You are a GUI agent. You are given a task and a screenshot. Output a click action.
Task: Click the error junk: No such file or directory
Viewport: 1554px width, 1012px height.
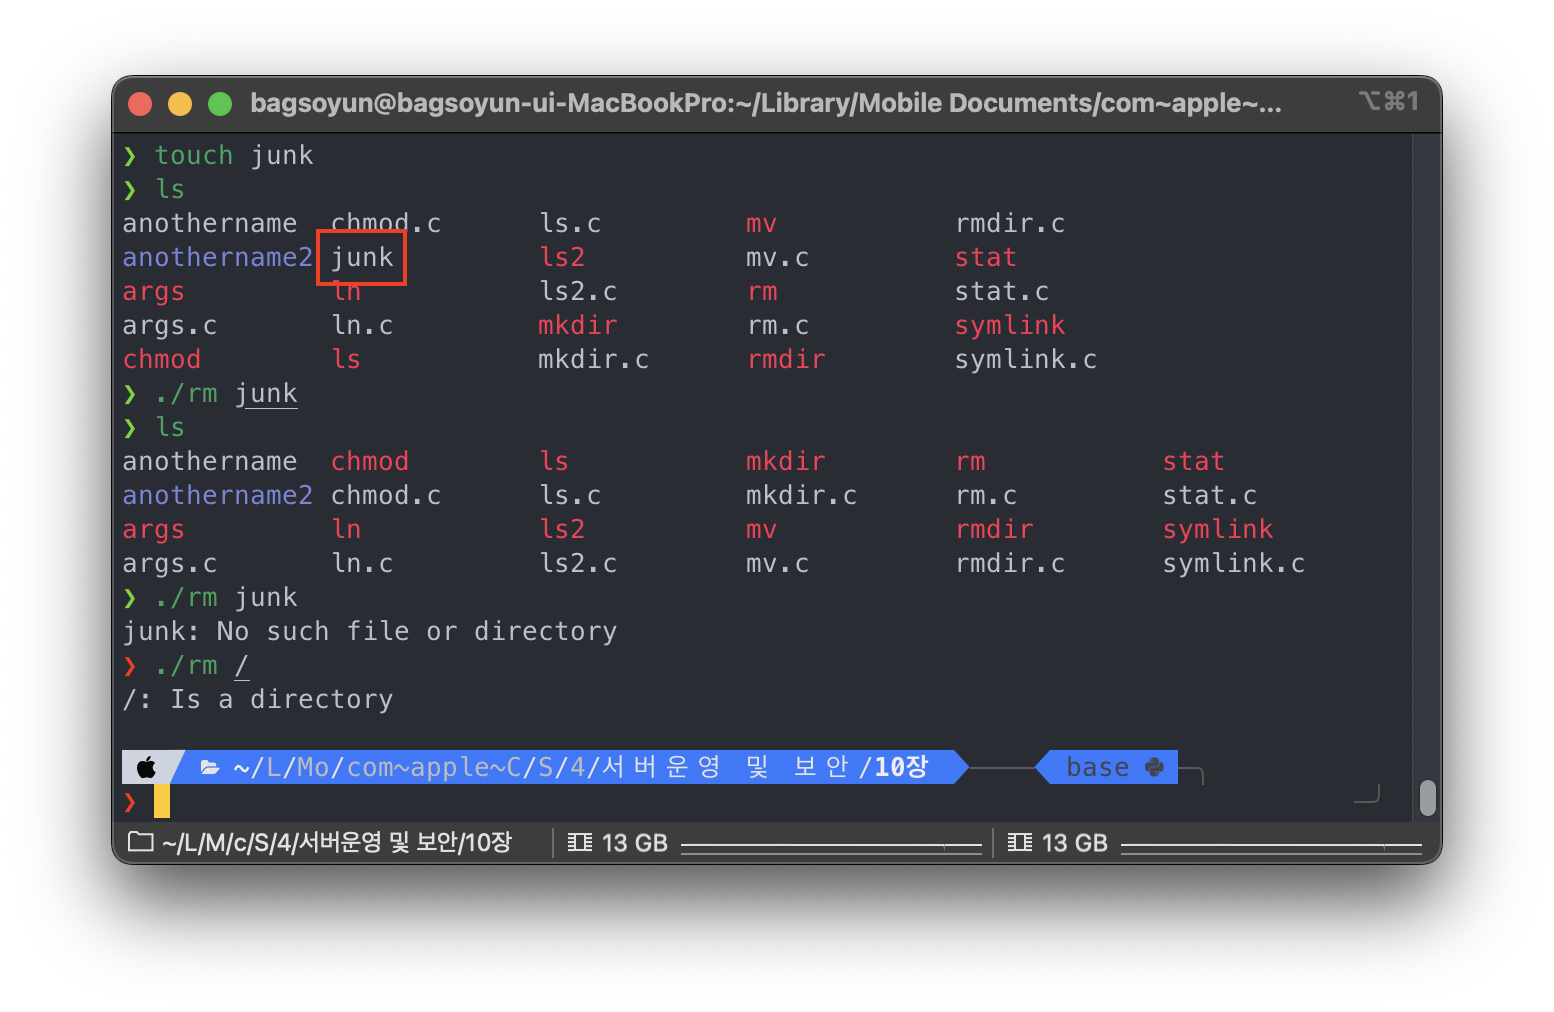[x=370, y=631]
